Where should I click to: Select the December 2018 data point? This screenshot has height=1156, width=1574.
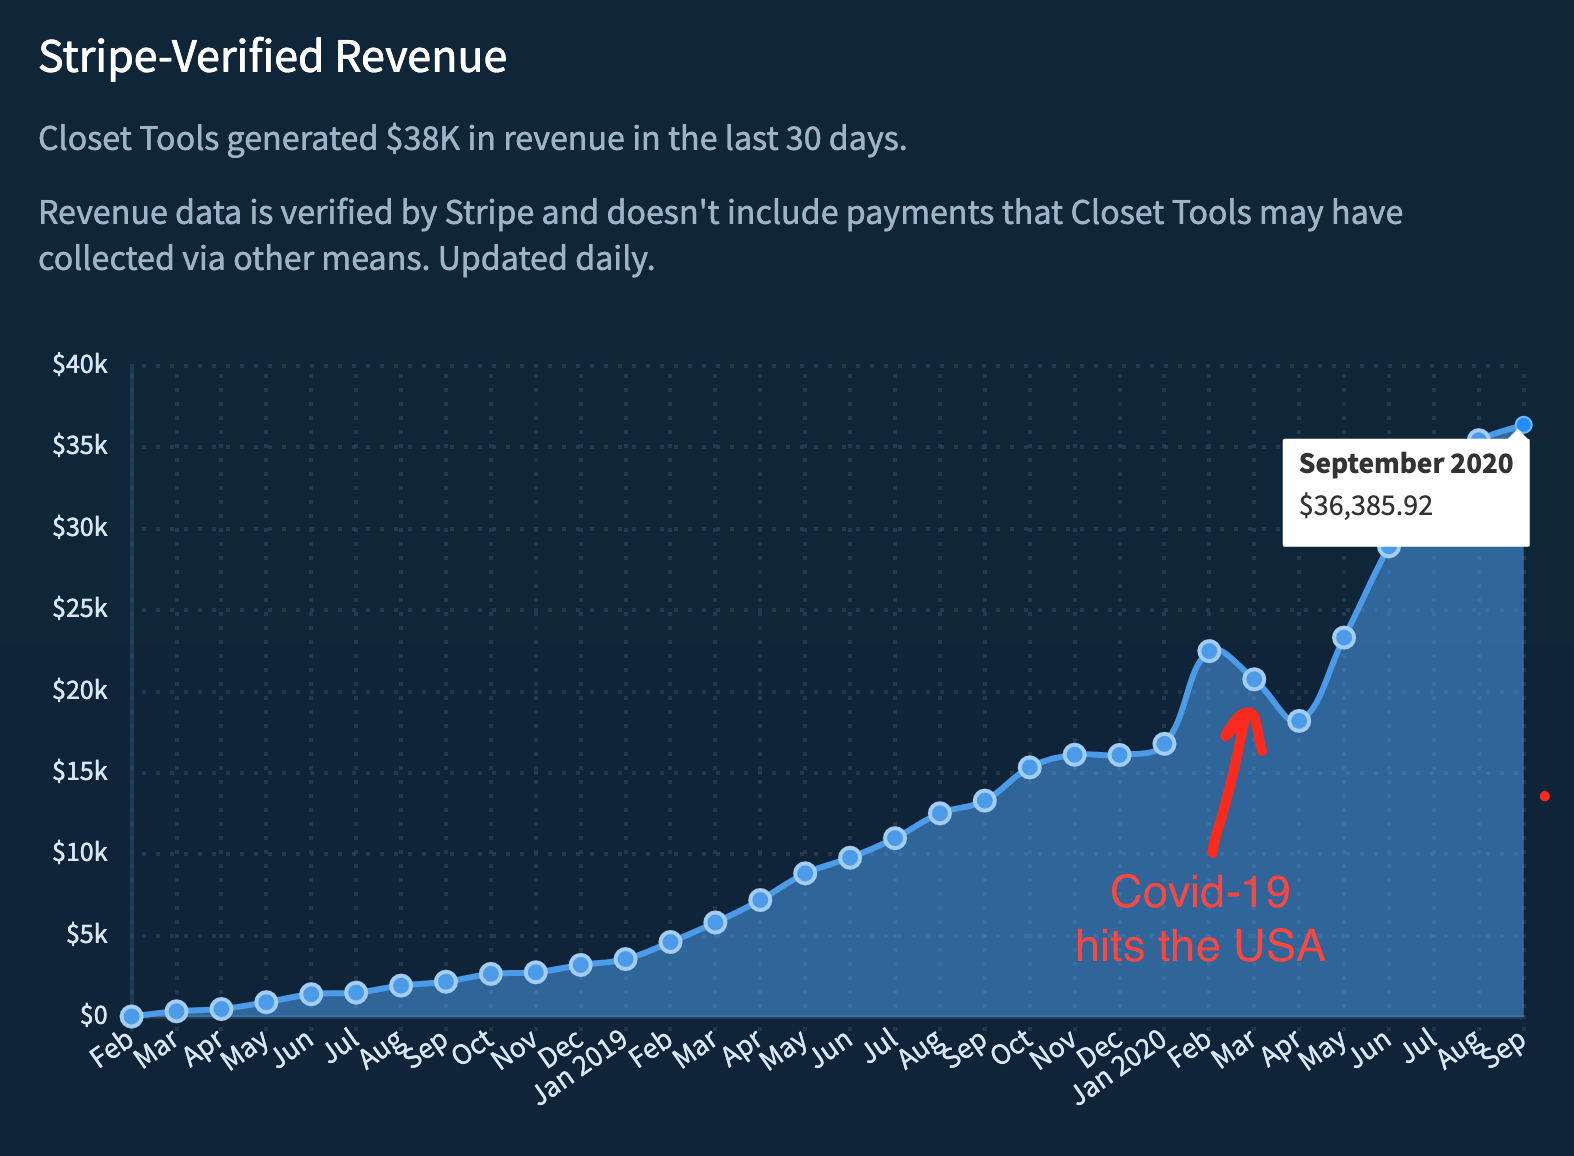click(x=580, y=965)
